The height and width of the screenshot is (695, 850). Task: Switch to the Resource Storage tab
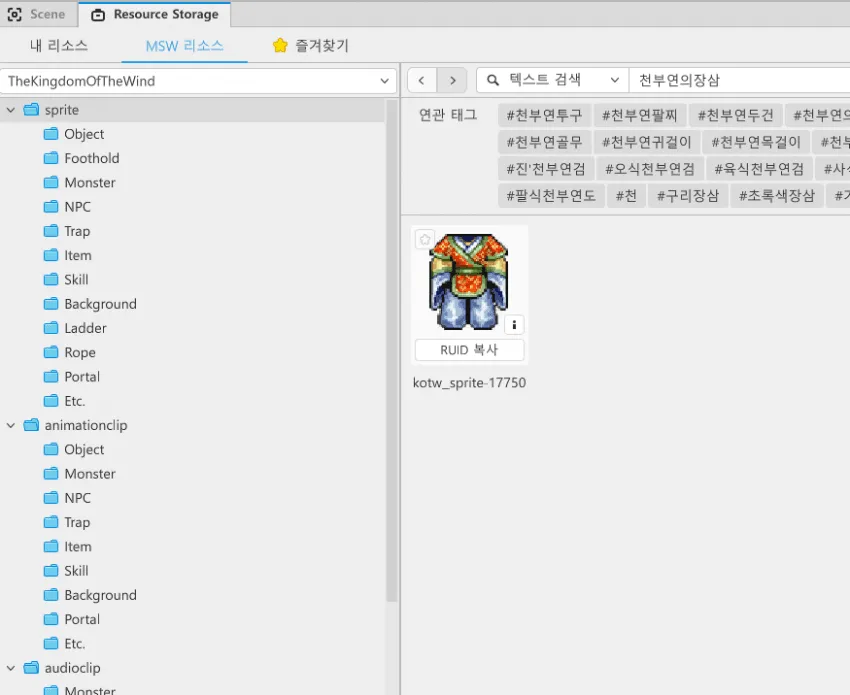point(155,15)
